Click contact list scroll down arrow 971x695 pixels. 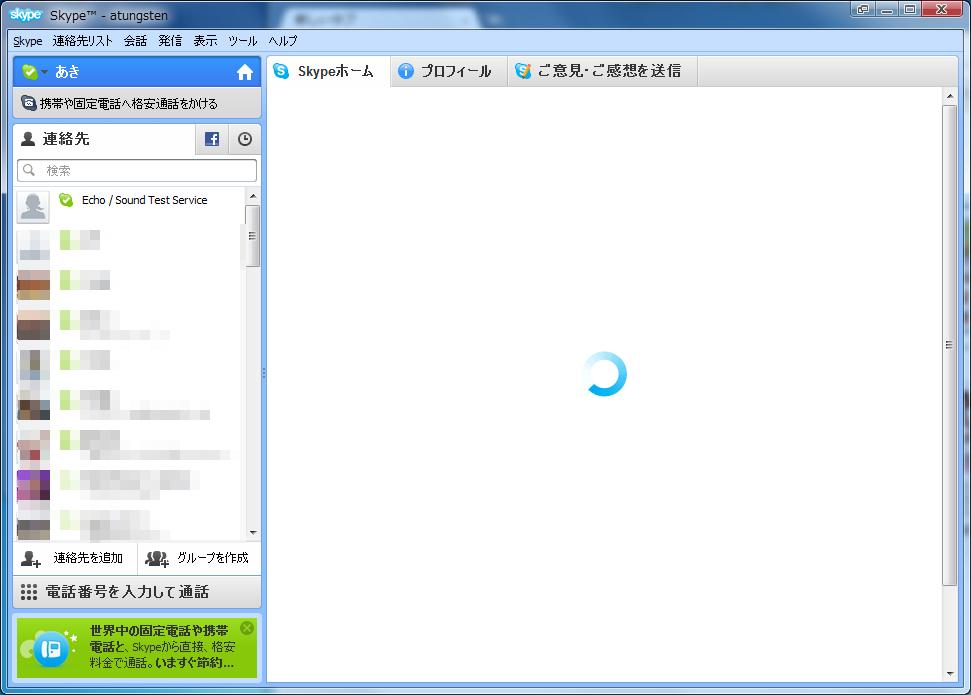click(253, 533)
